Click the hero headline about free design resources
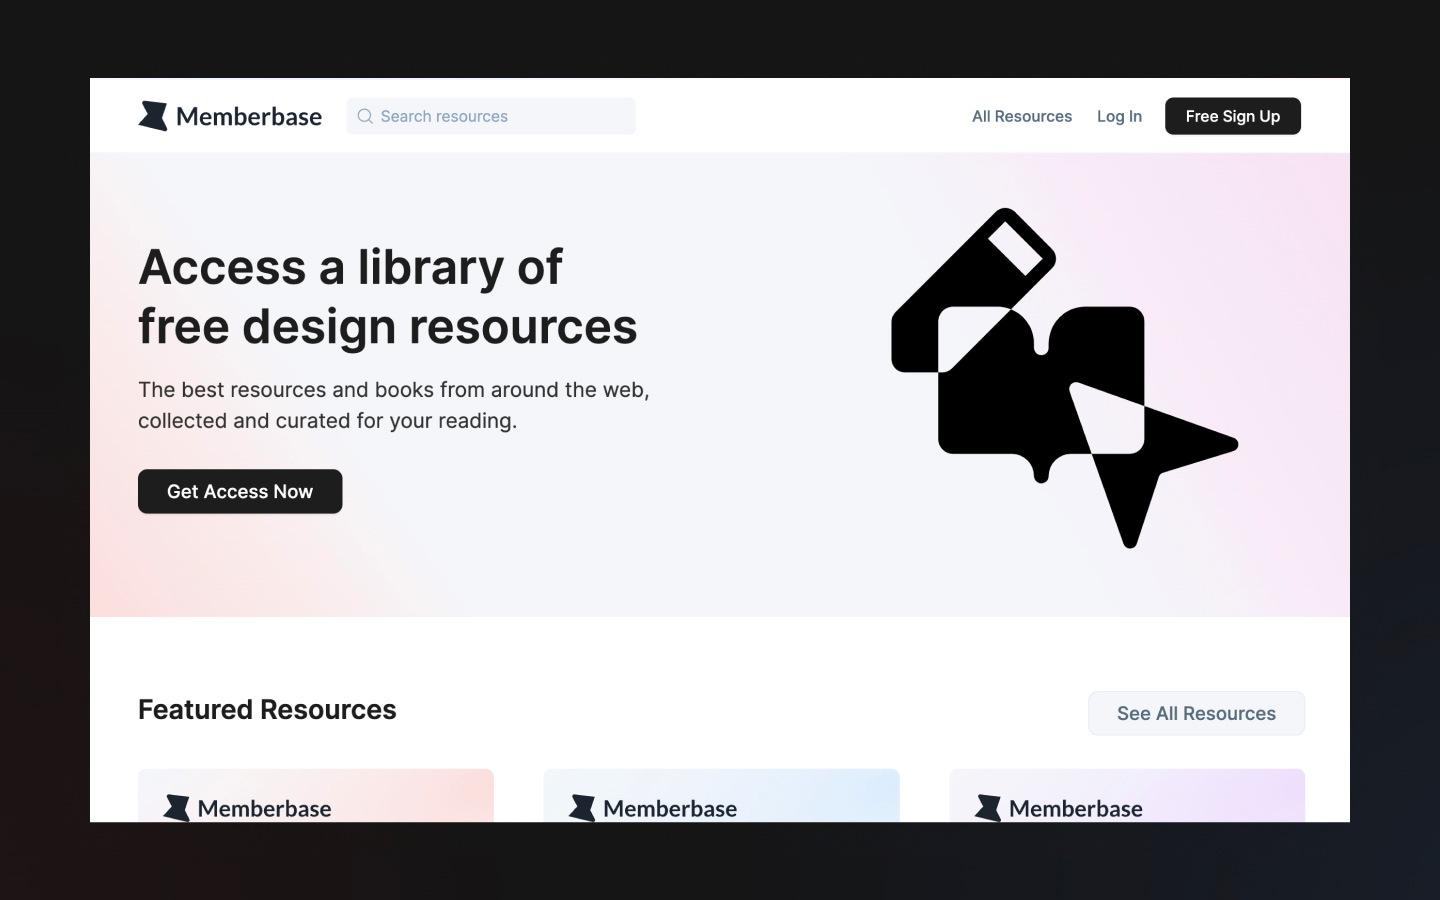This screenshot has width=1440, height=900. click(388, 296)
